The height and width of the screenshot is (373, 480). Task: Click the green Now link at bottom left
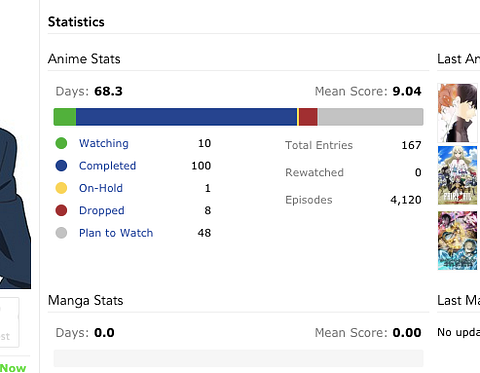click(13, 368)
